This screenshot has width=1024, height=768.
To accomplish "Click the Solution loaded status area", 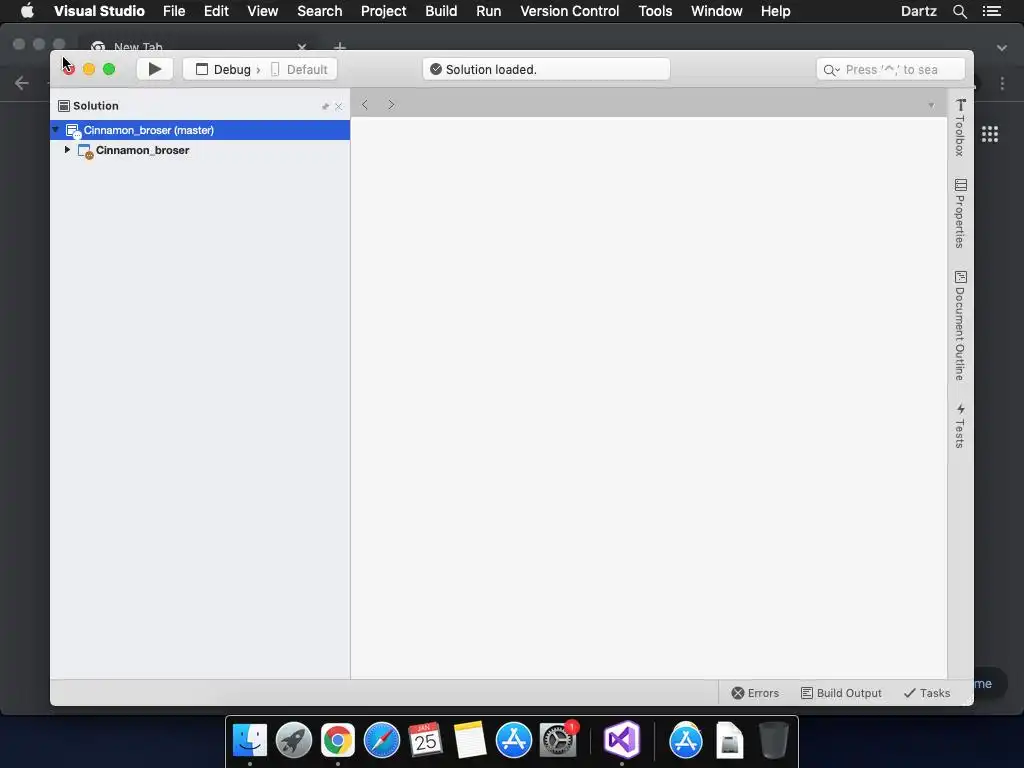I will (546, 69).
